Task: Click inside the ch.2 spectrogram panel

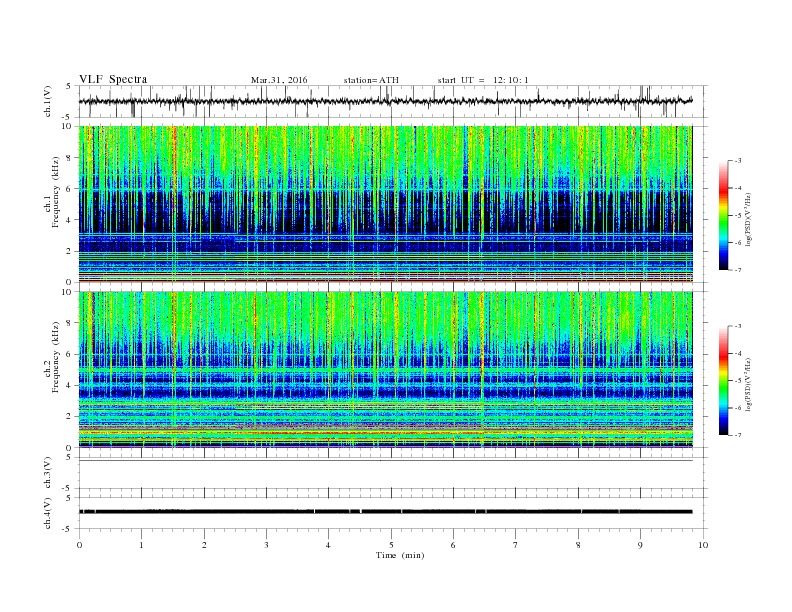Action: (x=385, y=369)
